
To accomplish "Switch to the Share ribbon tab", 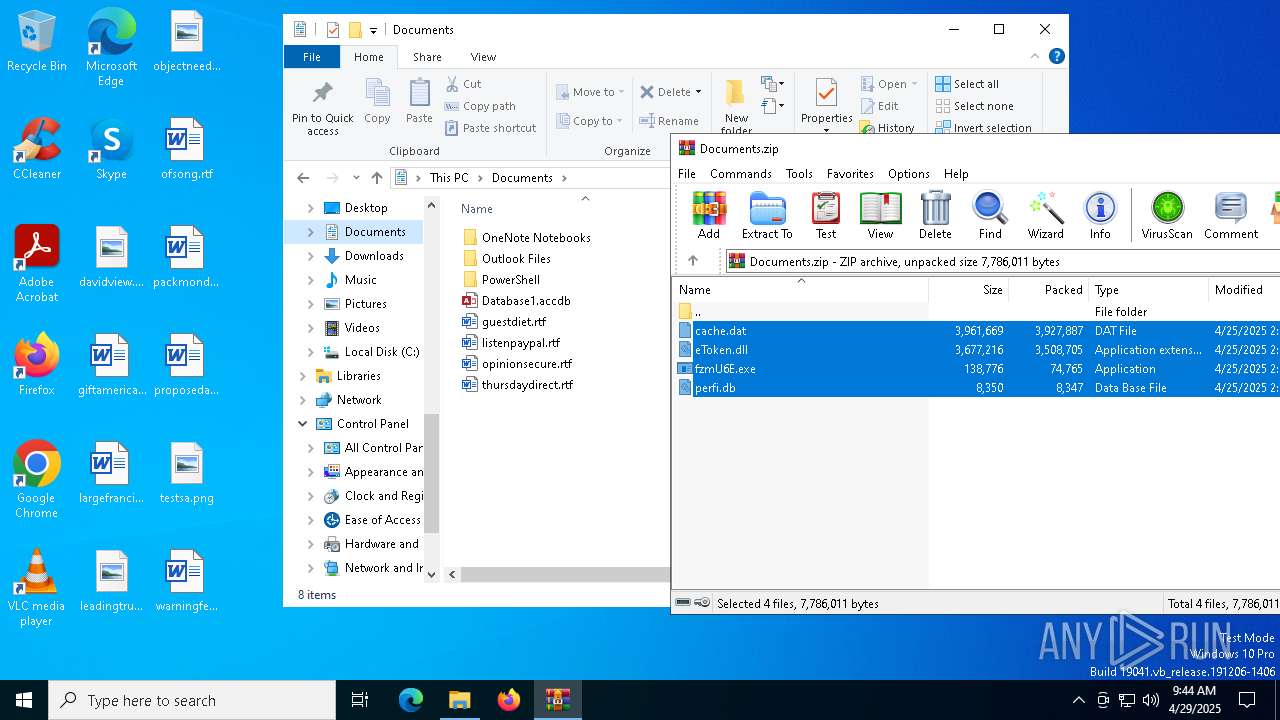I will coord(427,57).
